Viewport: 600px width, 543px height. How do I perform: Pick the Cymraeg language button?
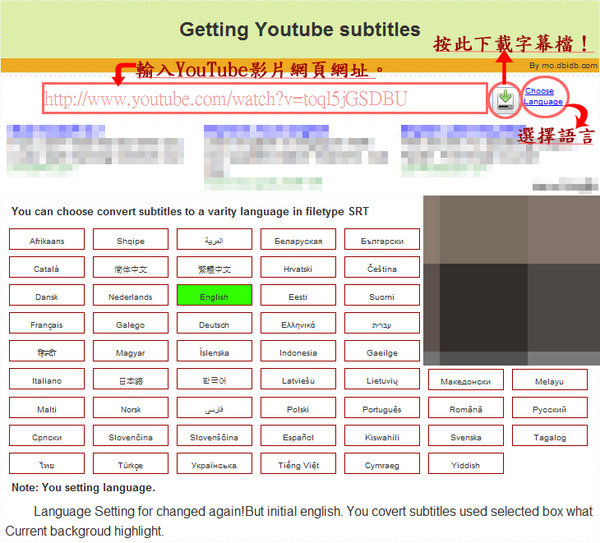coord(382,464)
